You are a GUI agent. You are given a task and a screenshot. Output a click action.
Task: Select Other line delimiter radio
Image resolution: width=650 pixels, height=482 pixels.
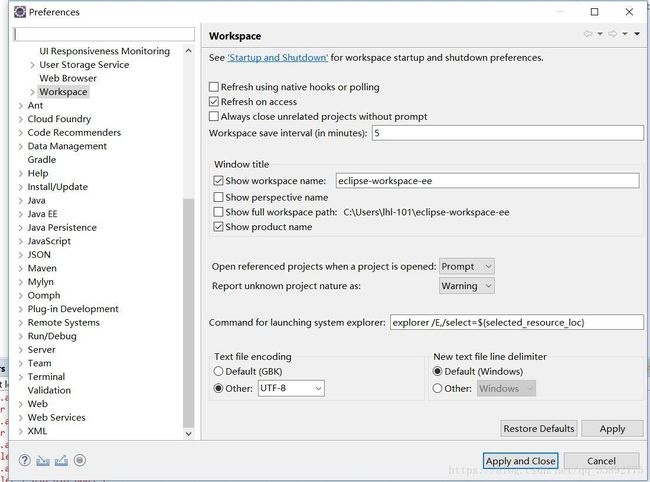click(437, 388)
